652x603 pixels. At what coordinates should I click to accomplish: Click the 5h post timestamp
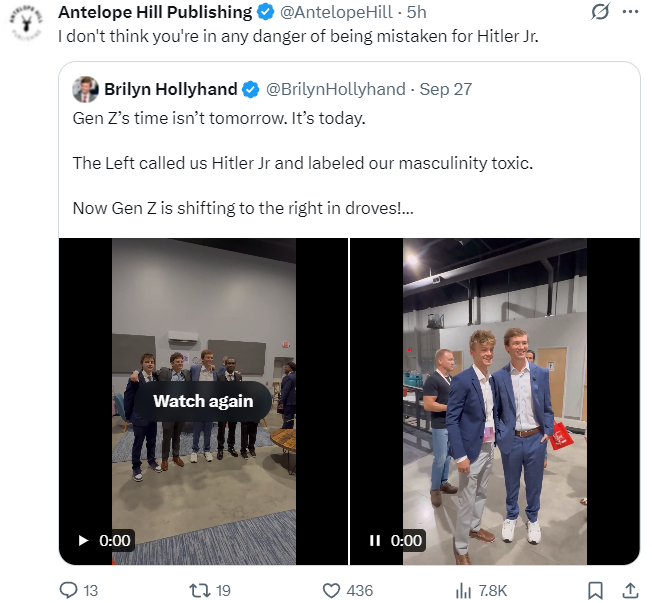416,13
